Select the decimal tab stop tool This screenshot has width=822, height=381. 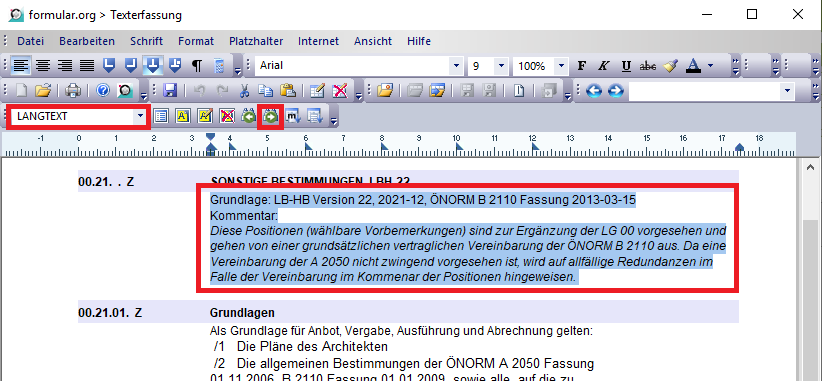[x=175, y=66]
